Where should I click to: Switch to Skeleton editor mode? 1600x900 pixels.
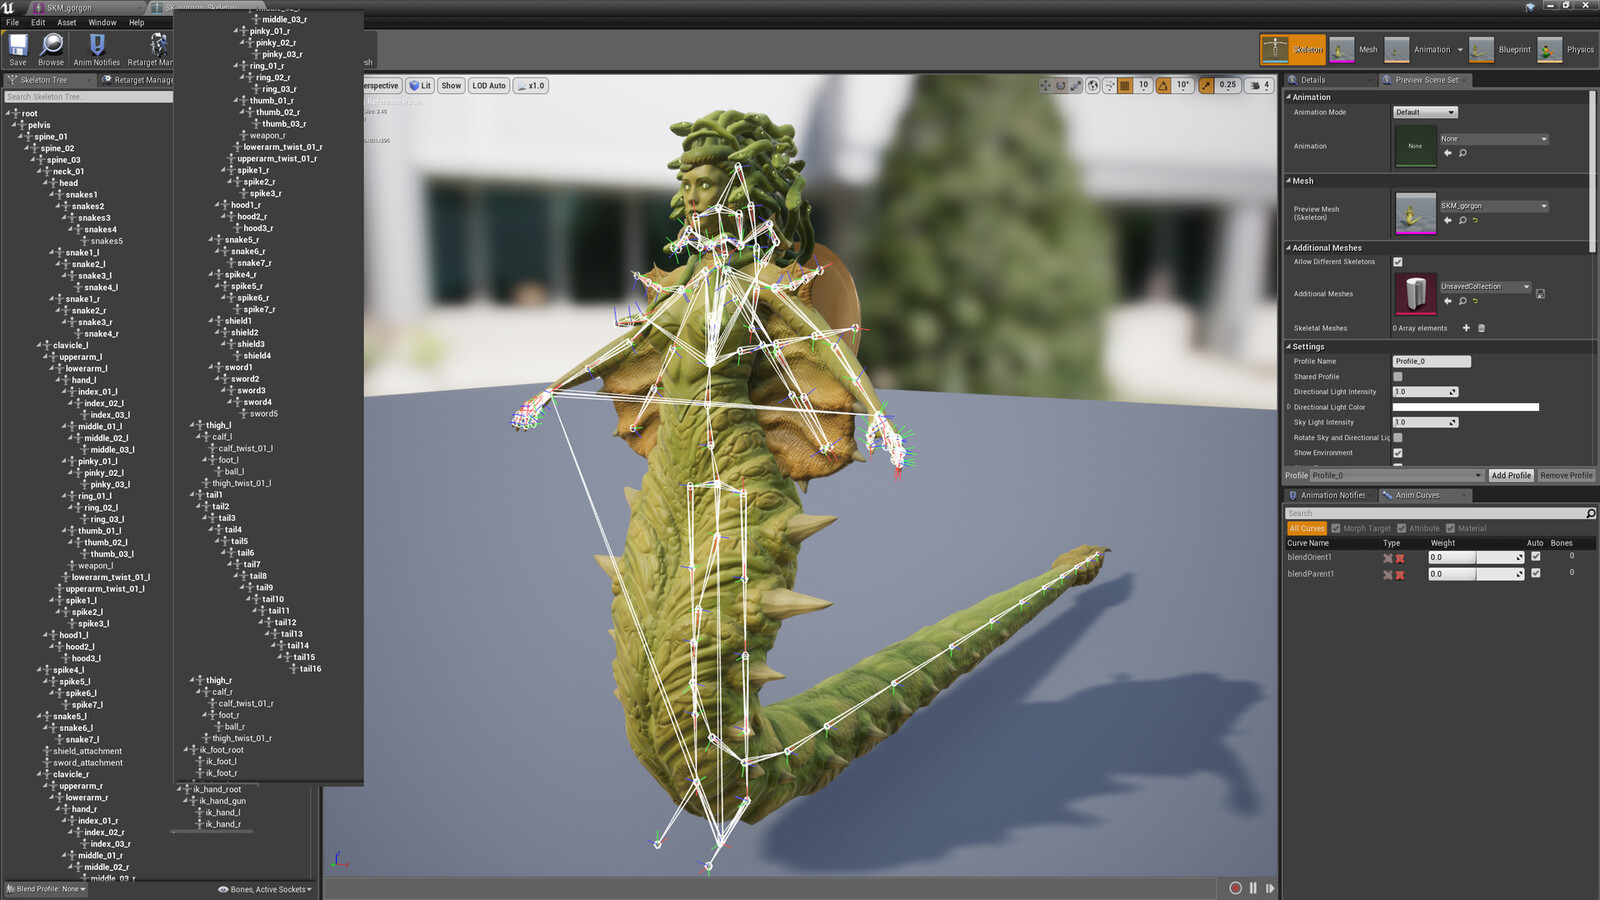pos(1293,49)
